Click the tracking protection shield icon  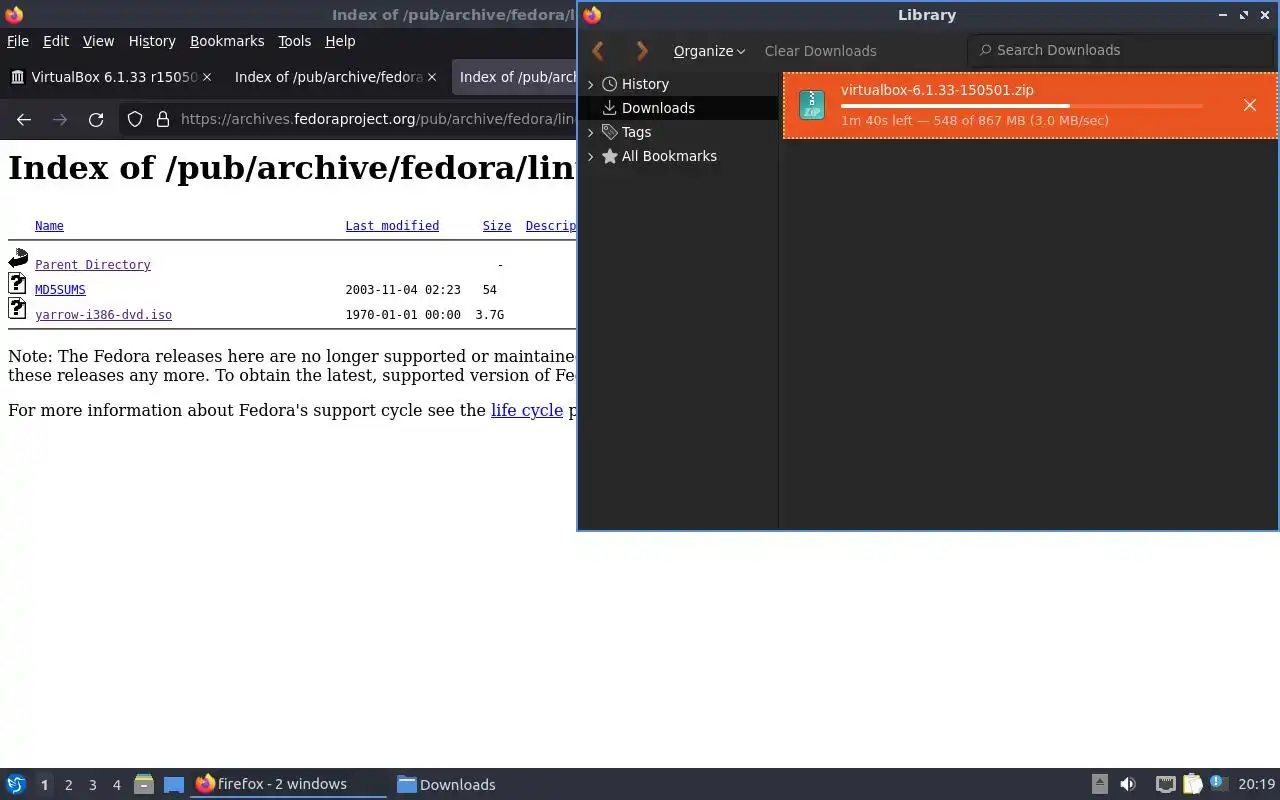136,119
